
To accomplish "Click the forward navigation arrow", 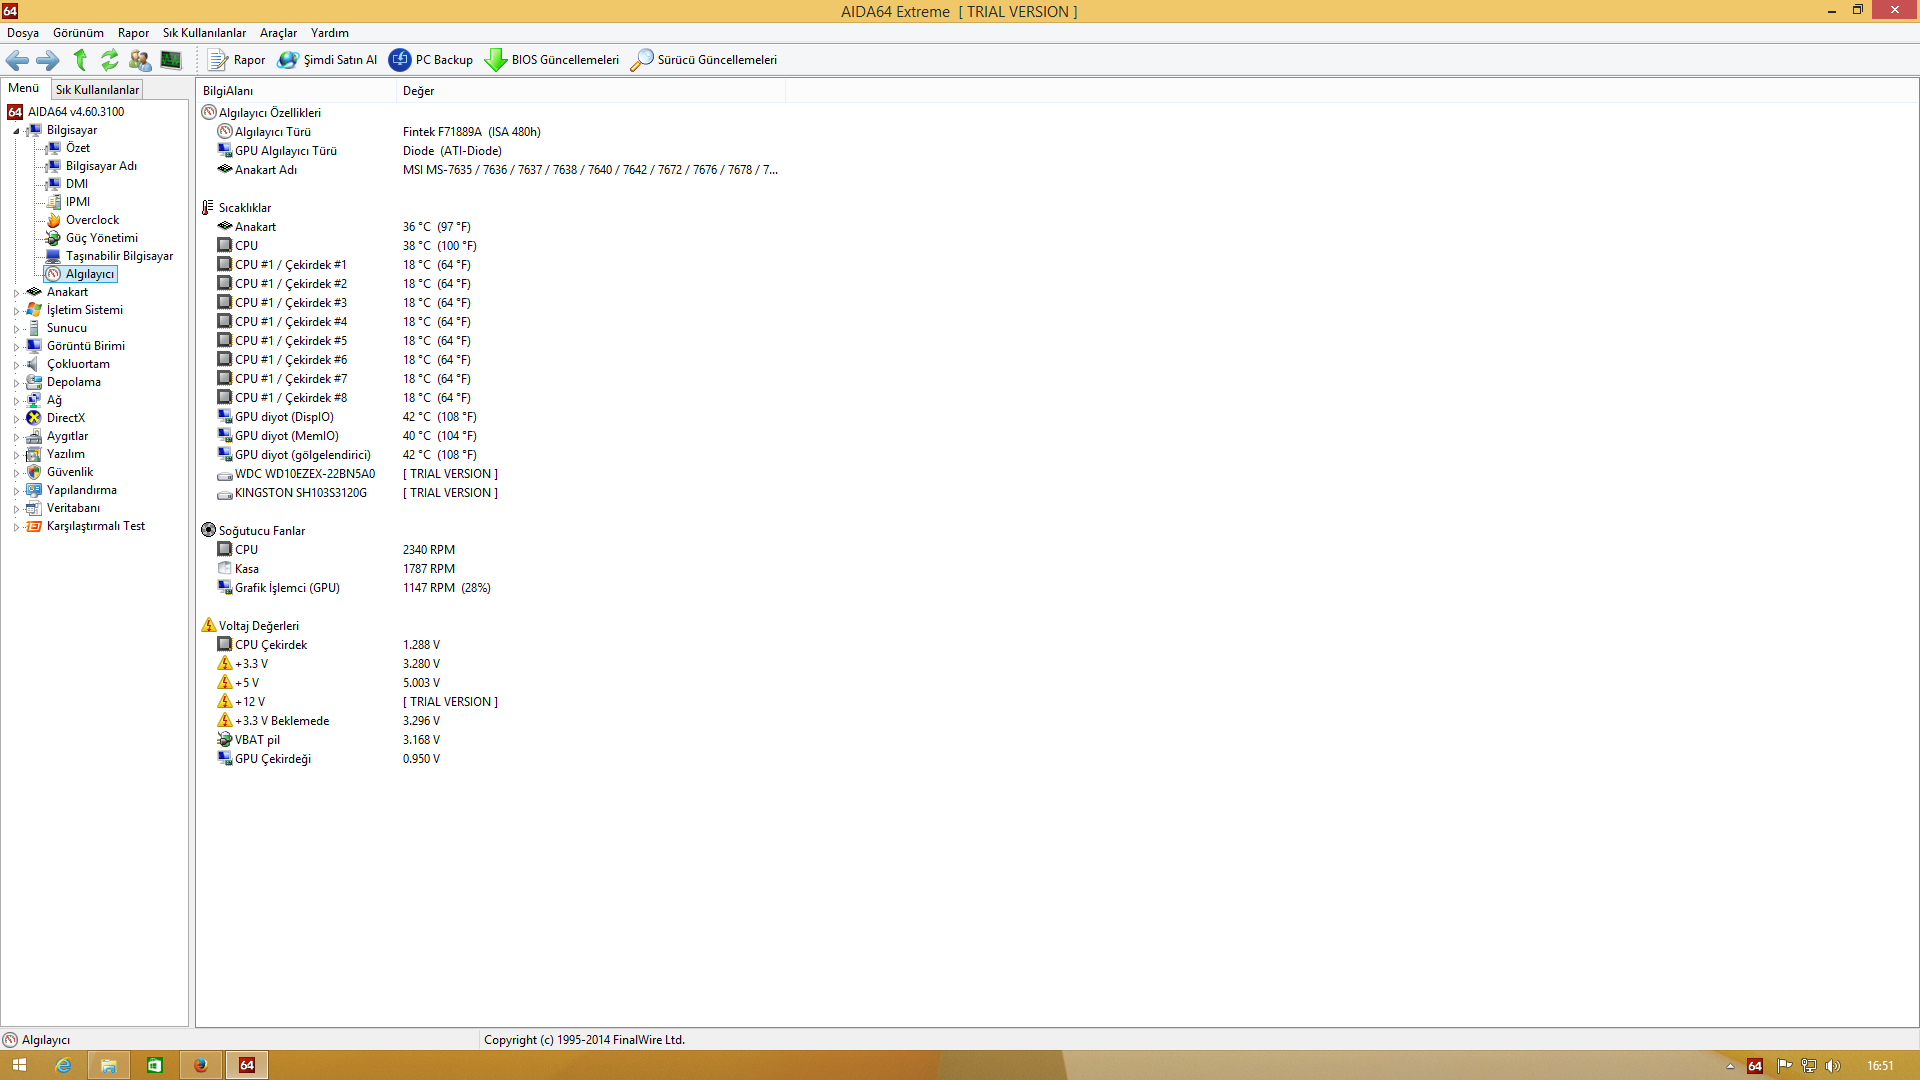I will tap(48, 60).
